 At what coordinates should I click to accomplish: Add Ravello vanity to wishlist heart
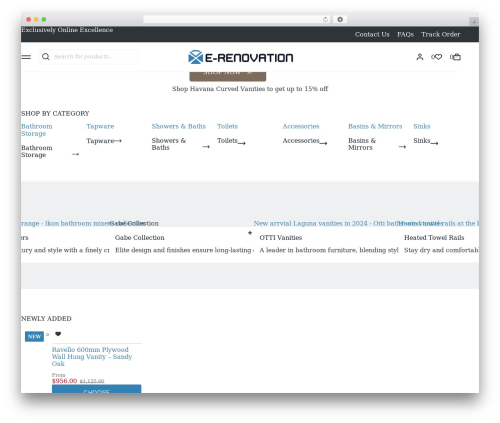[58, 334]
